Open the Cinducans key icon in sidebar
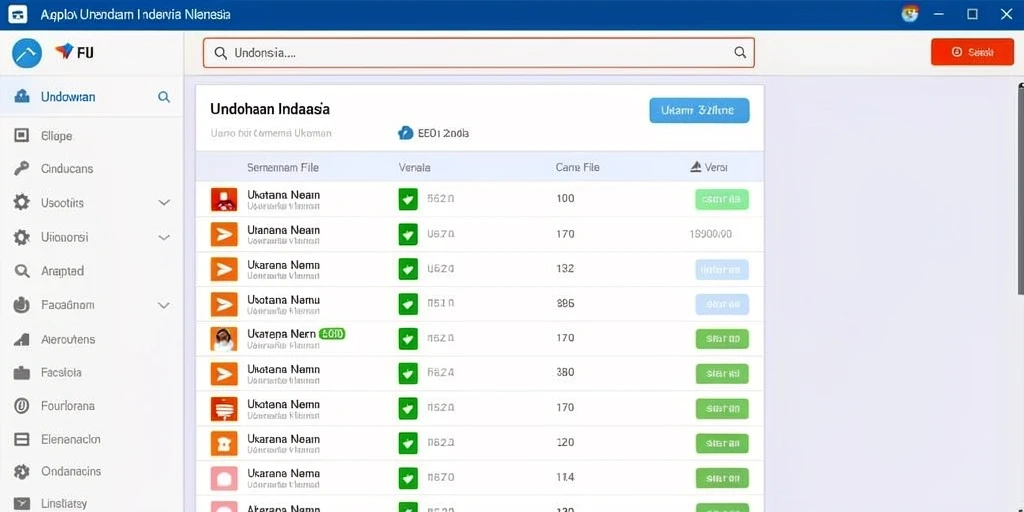 point(22,168)
